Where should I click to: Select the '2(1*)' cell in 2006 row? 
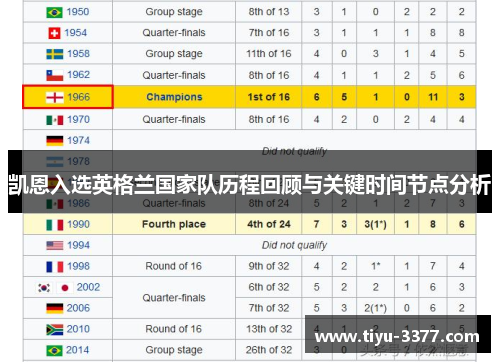coord(375,308)
